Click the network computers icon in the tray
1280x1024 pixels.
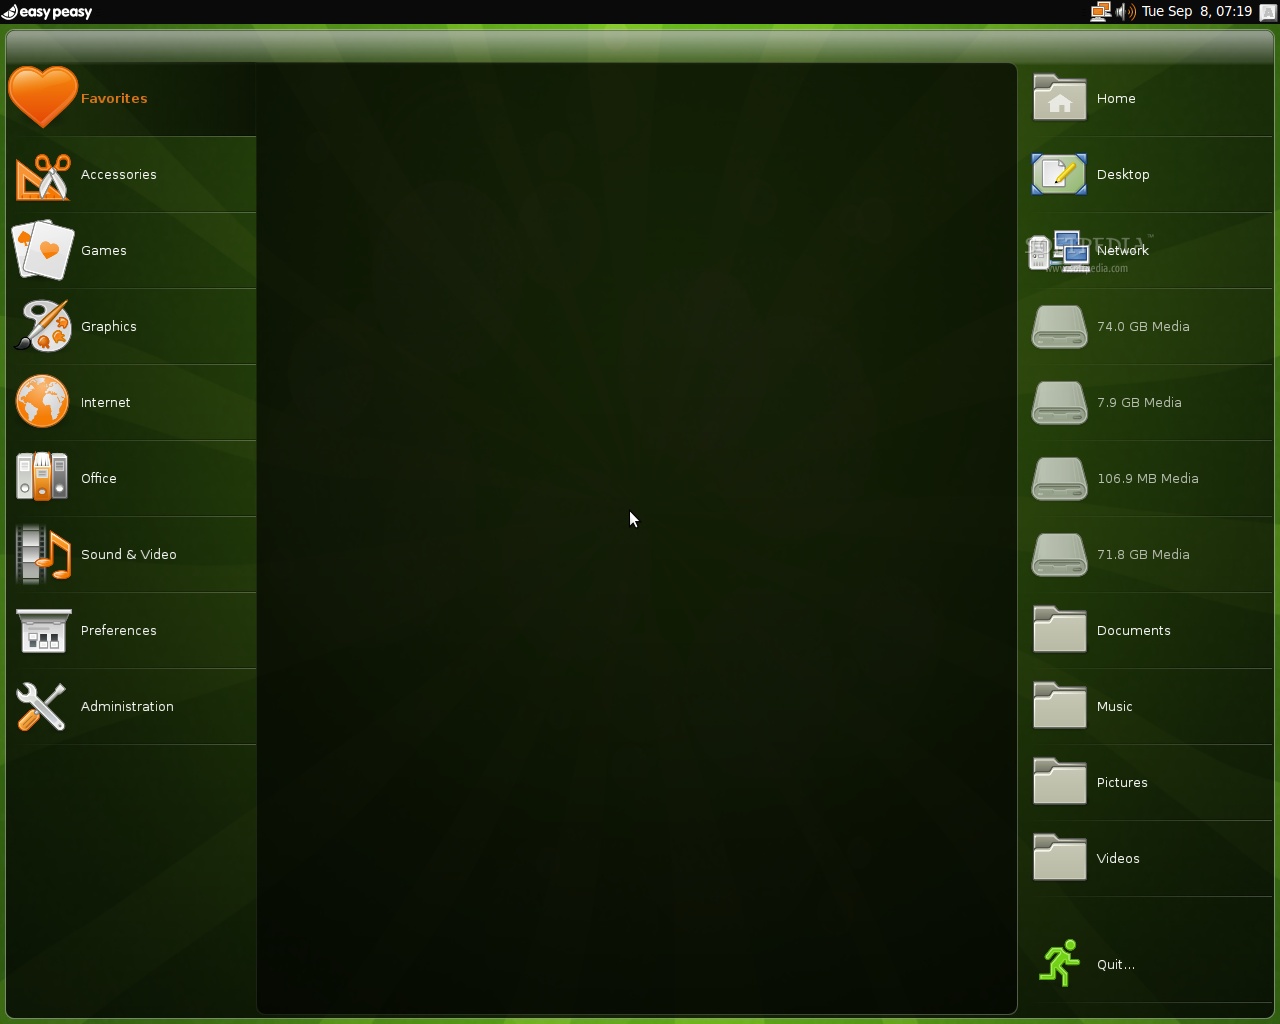tap(1100, 12)
